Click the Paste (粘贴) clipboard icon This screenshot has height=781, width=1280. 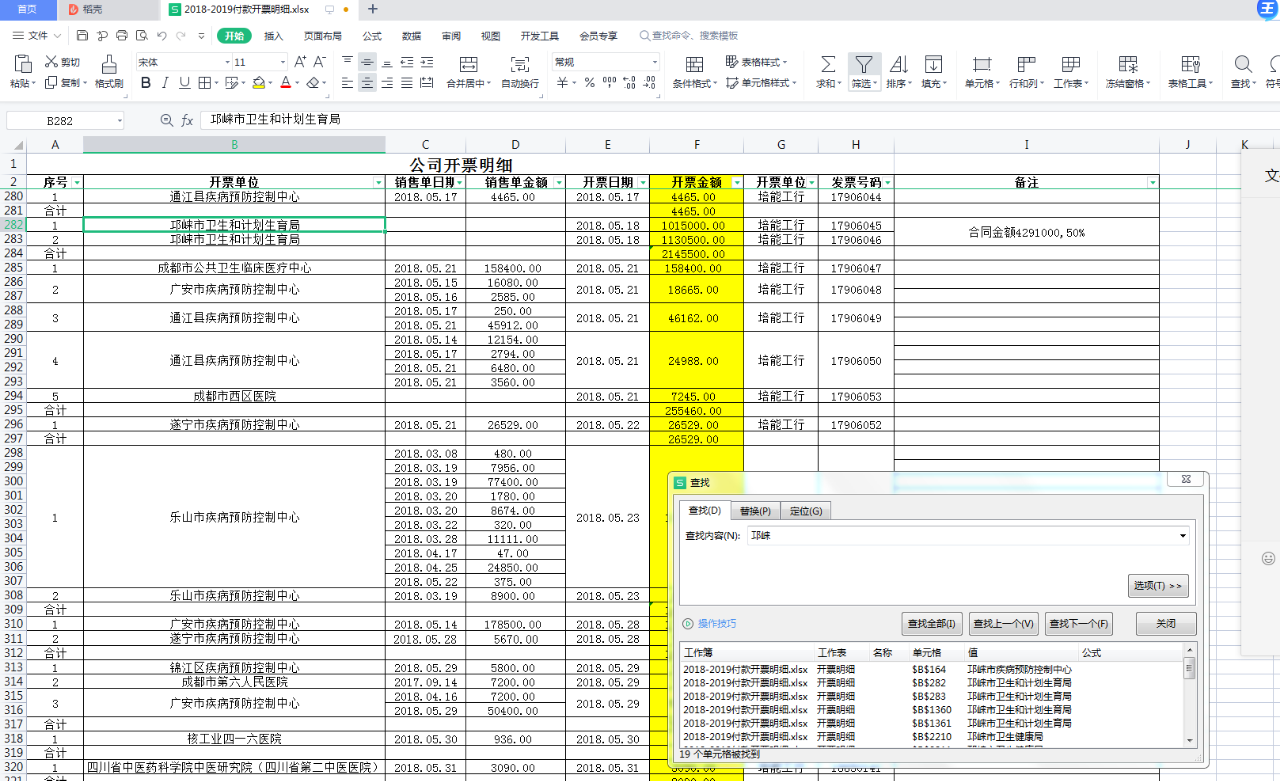[21, 63]
